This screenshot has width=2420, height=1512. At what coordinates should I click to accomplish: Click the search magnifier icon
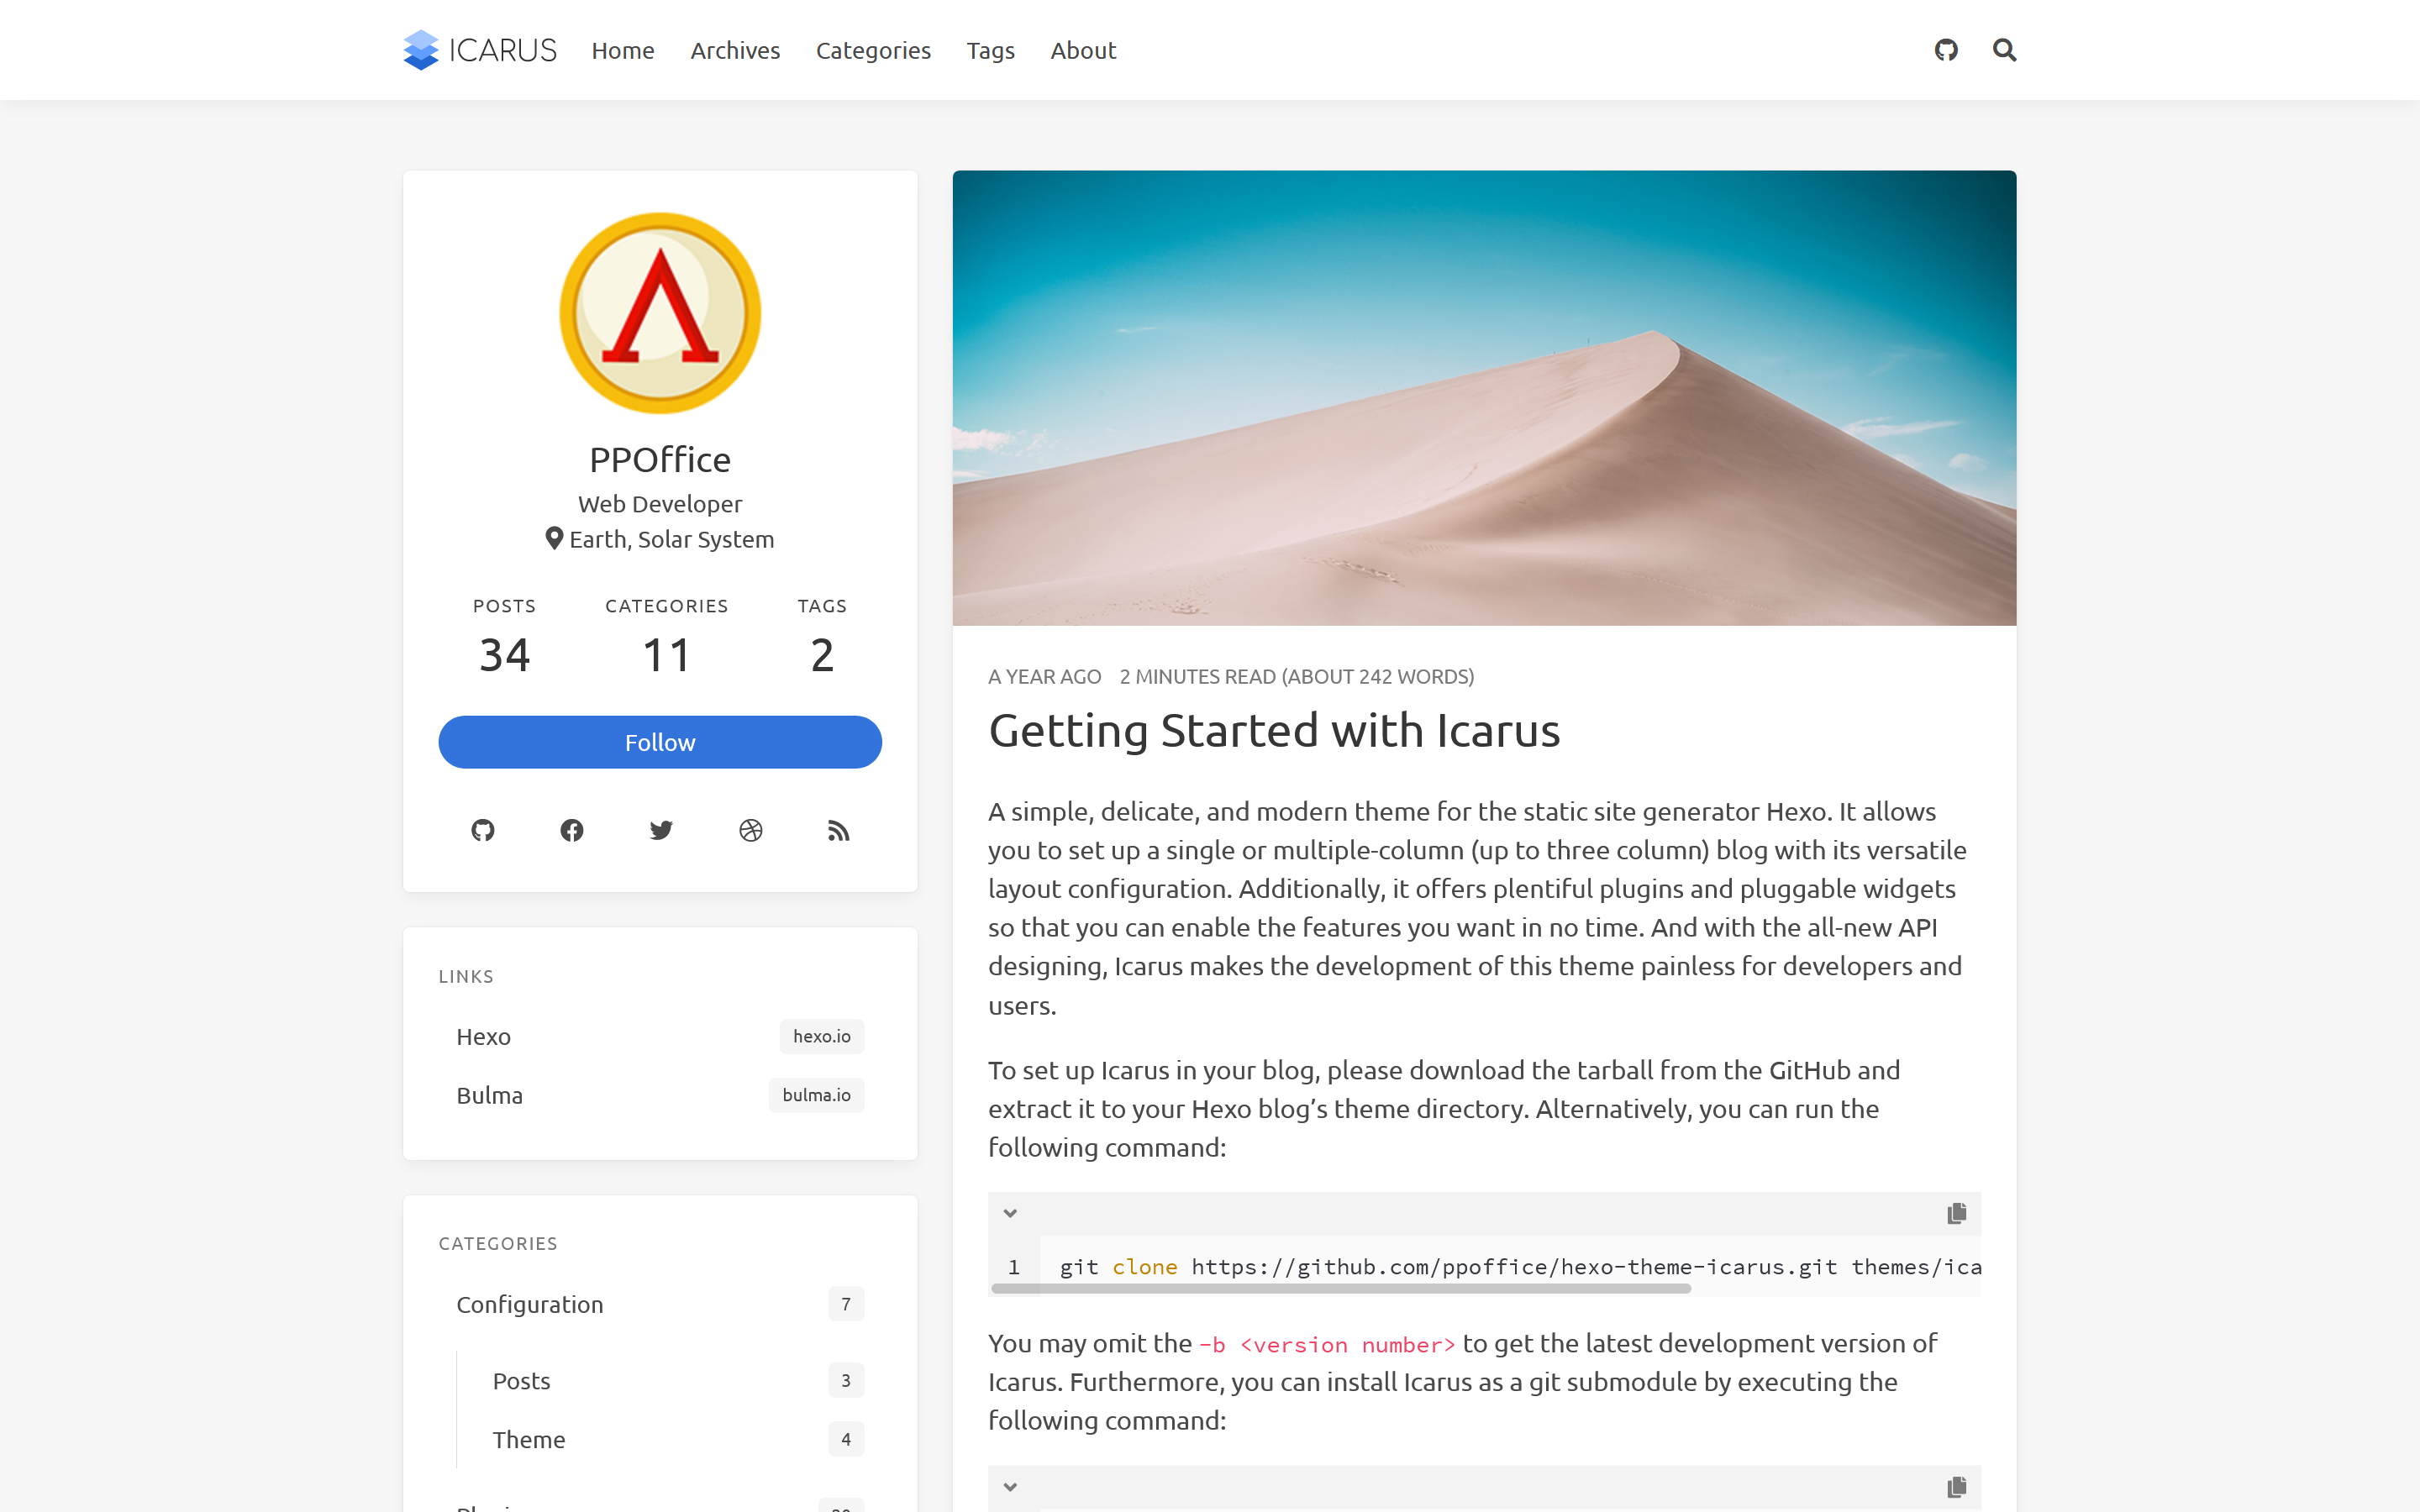pyautogui.click(x=2004, y=50)
